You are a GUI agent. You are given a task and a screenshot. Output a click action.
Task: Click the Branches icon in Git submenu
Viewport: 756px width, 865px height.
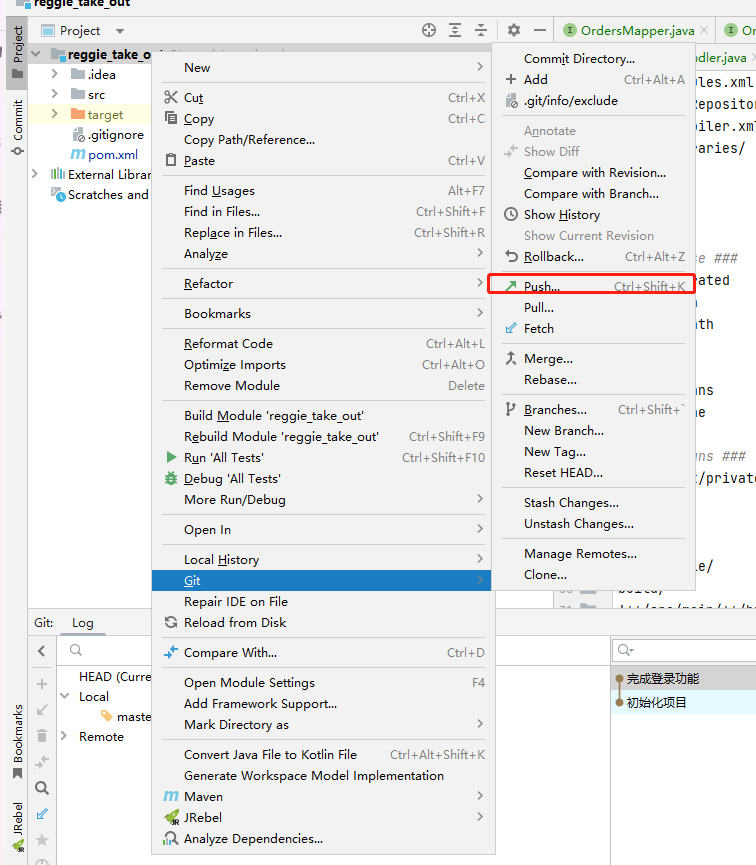[x=511, y=409]
